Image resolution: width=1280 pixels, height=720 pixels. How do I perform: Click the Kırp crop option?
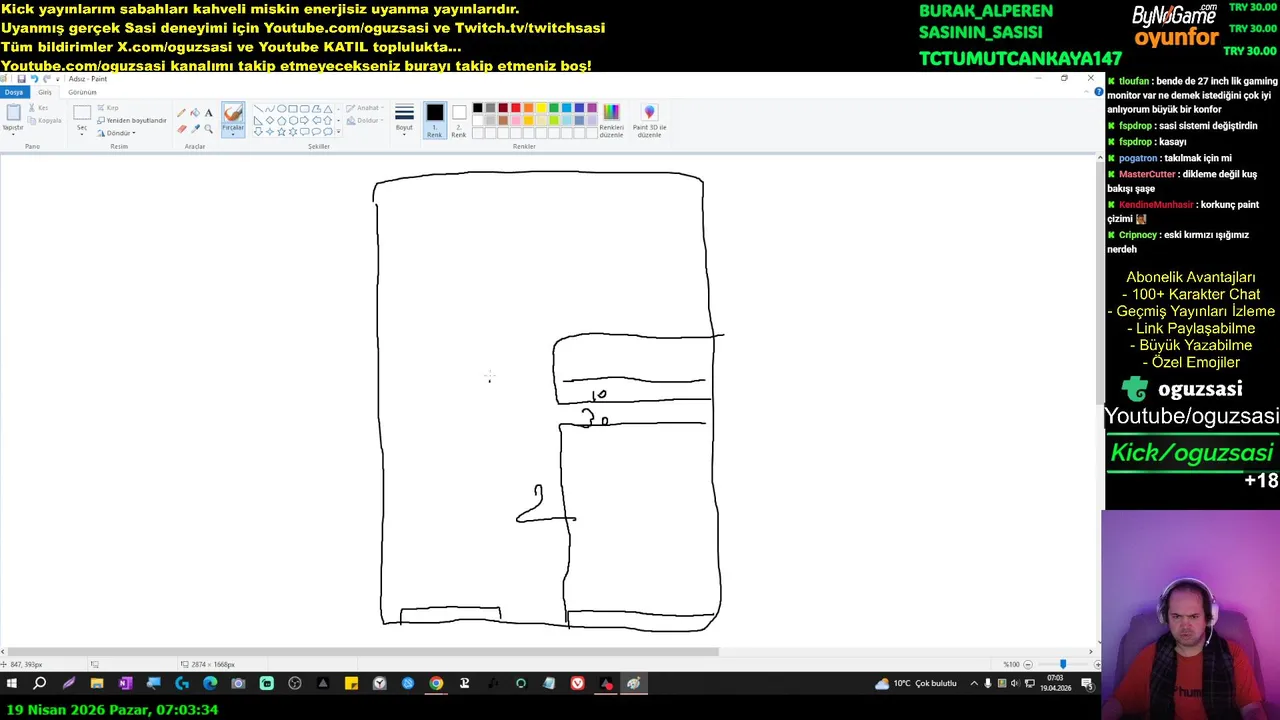point(108,108)
